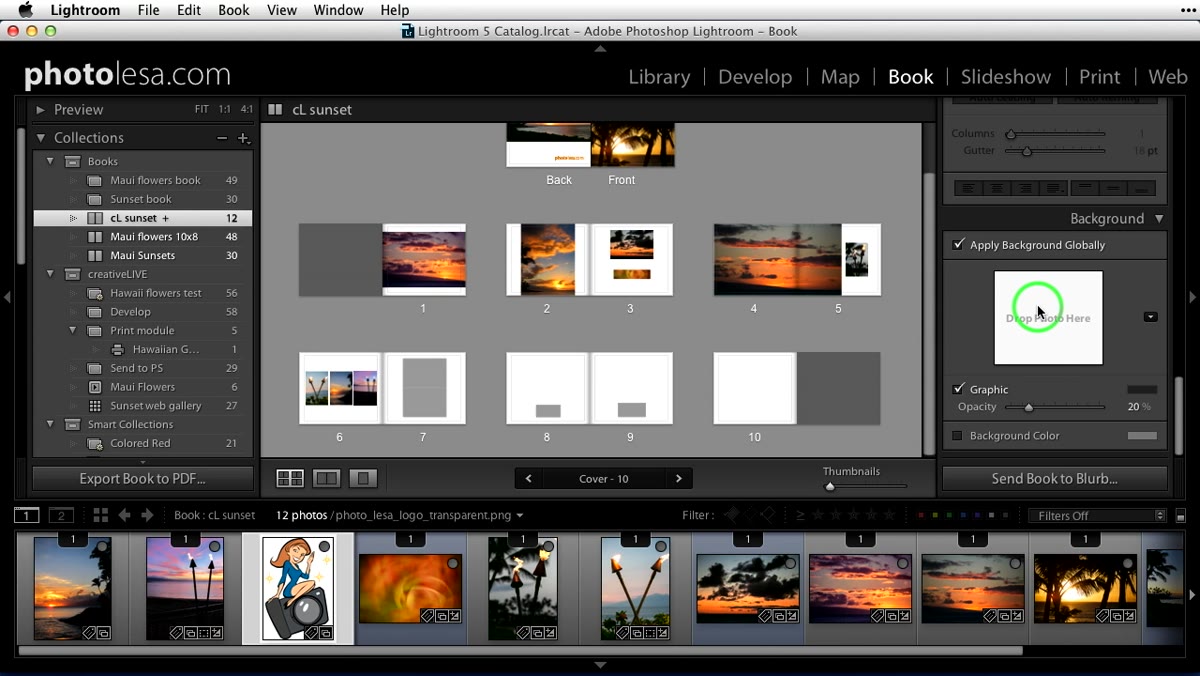The image size is (1200, 676).
Task: Adjust the Gutter slider
Action: pos(1055,151)
